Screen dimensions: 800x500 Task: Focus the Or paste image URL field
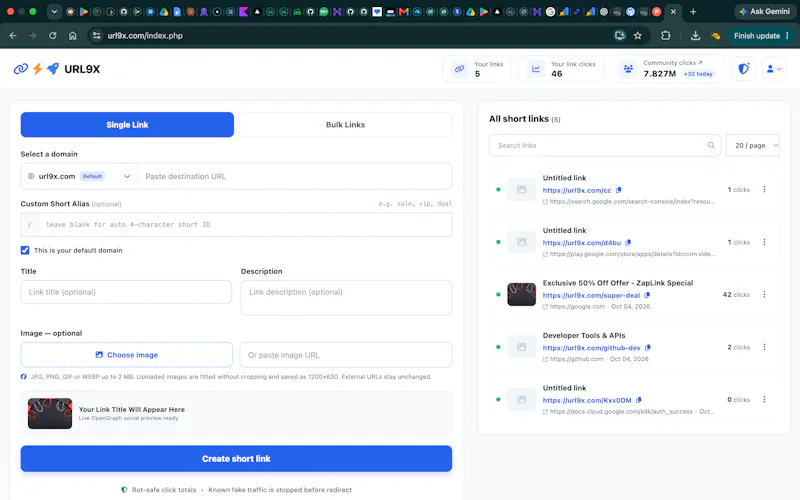click(x=346, y=355)
